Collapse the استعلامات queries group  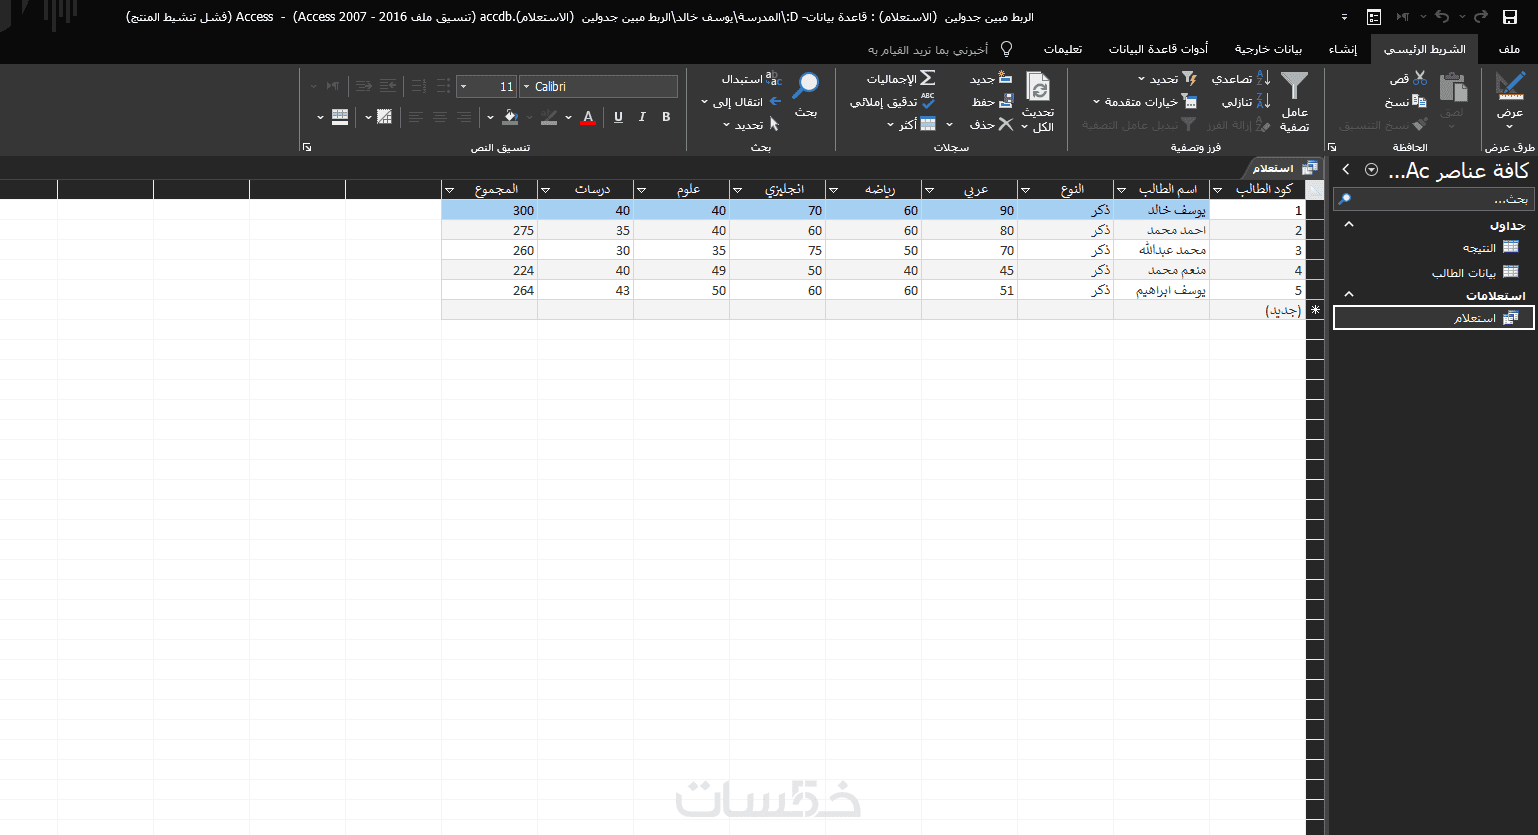click(x=1349, y=295)
